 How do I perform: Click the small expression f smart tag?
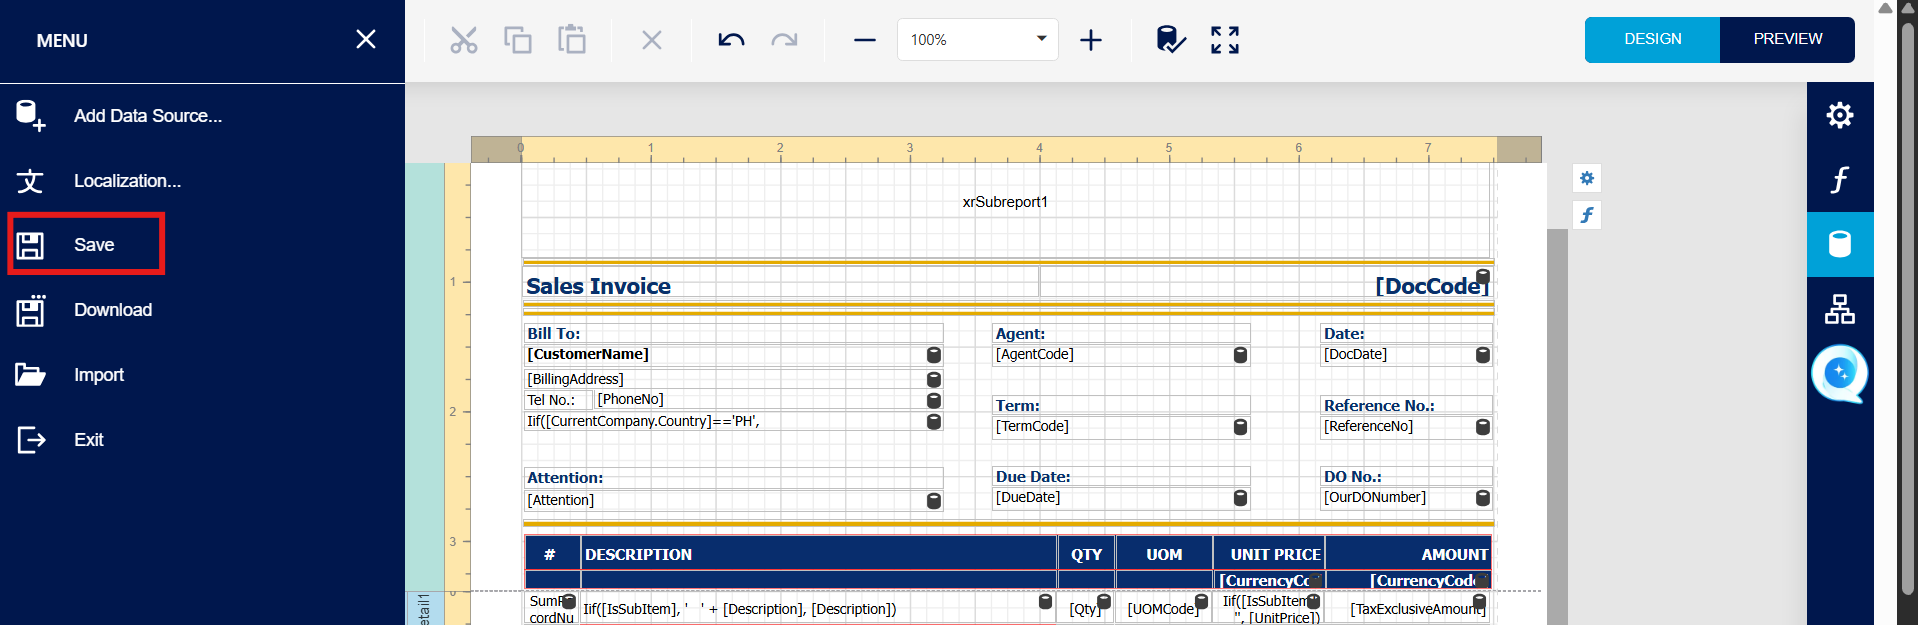(x=1587, y=215)
